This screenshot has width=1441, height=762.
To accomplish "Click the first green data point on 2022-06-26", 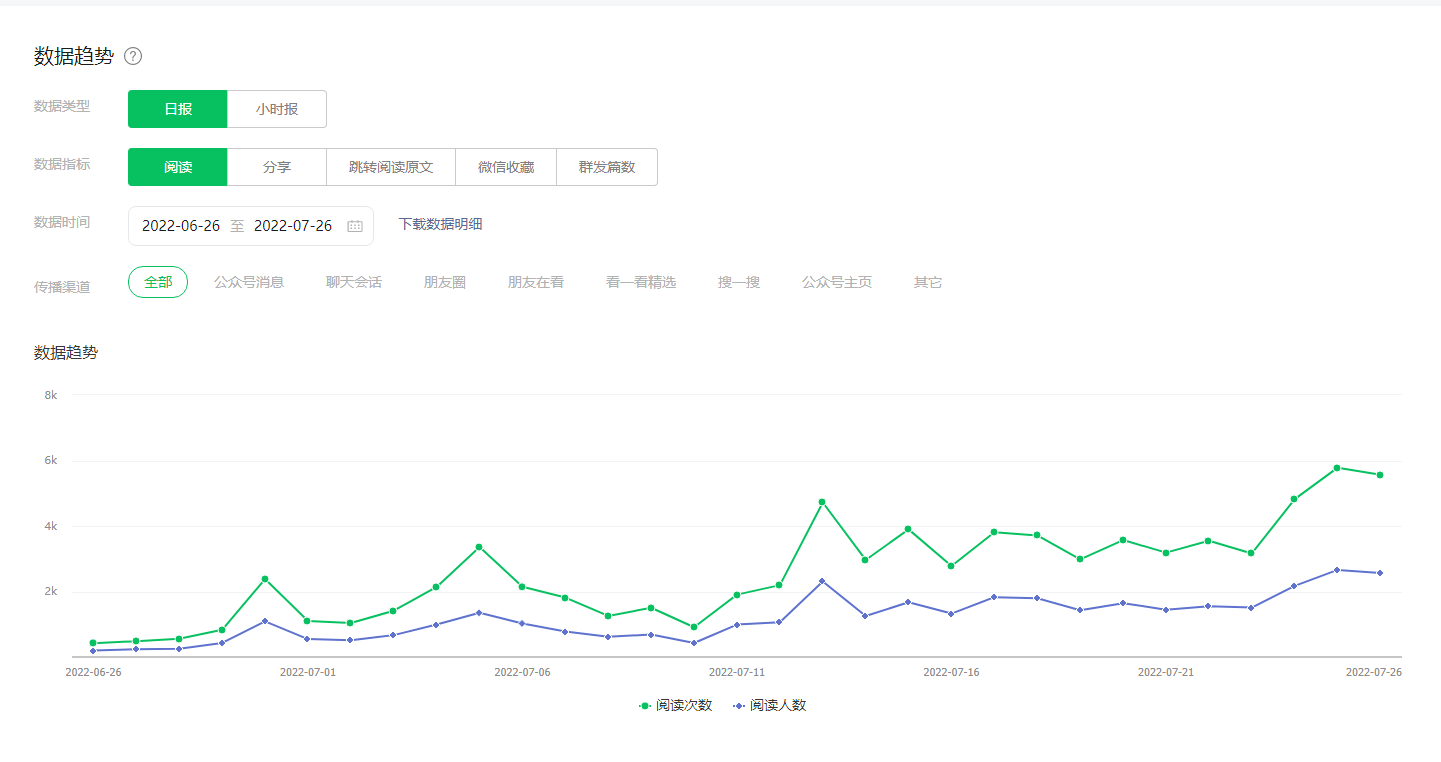I will point(93,643).
